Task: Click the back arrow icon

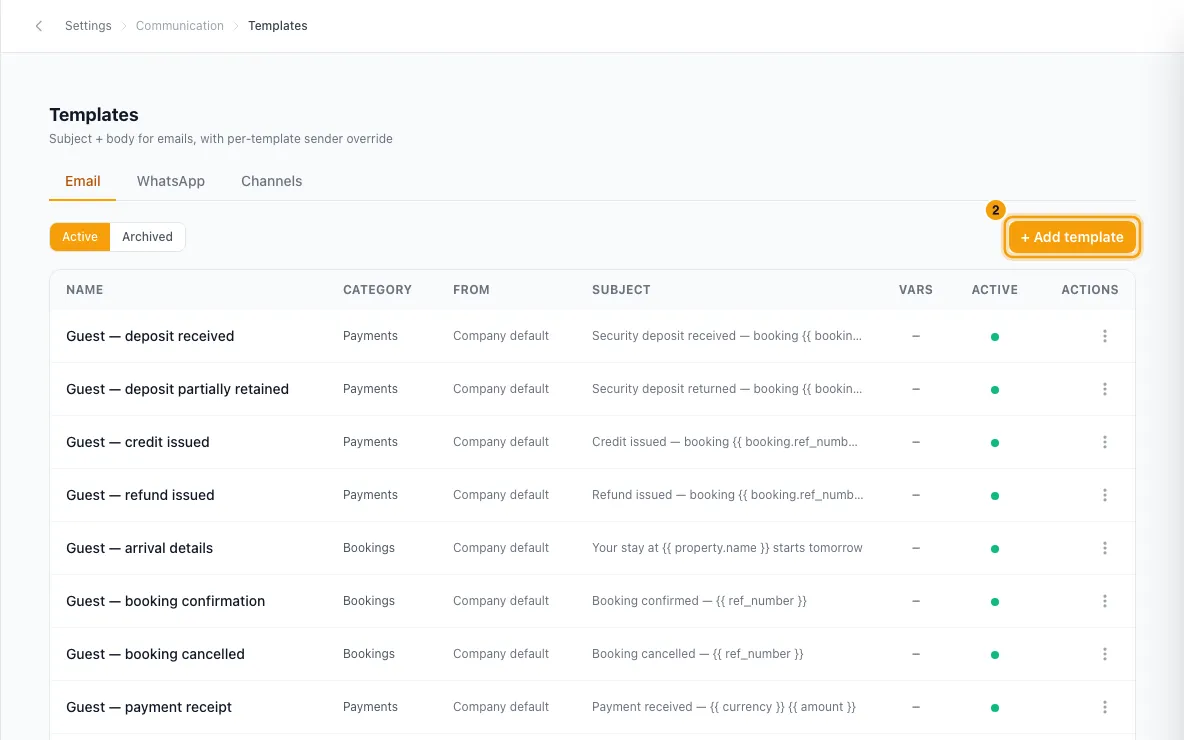Action: coord(39,26)
